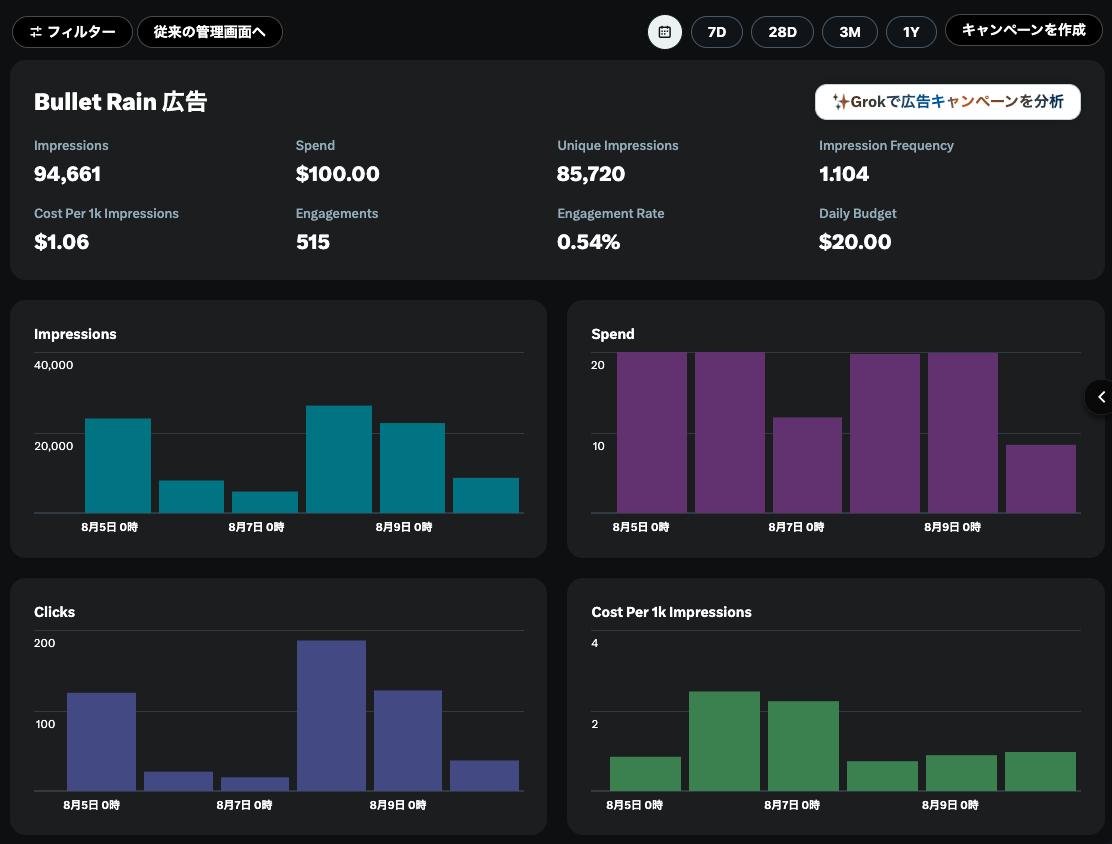The height and width of the screenshot is (844, 1112).
Task: Click the first green Cost Per 1k bar
Action: (645, 774)
